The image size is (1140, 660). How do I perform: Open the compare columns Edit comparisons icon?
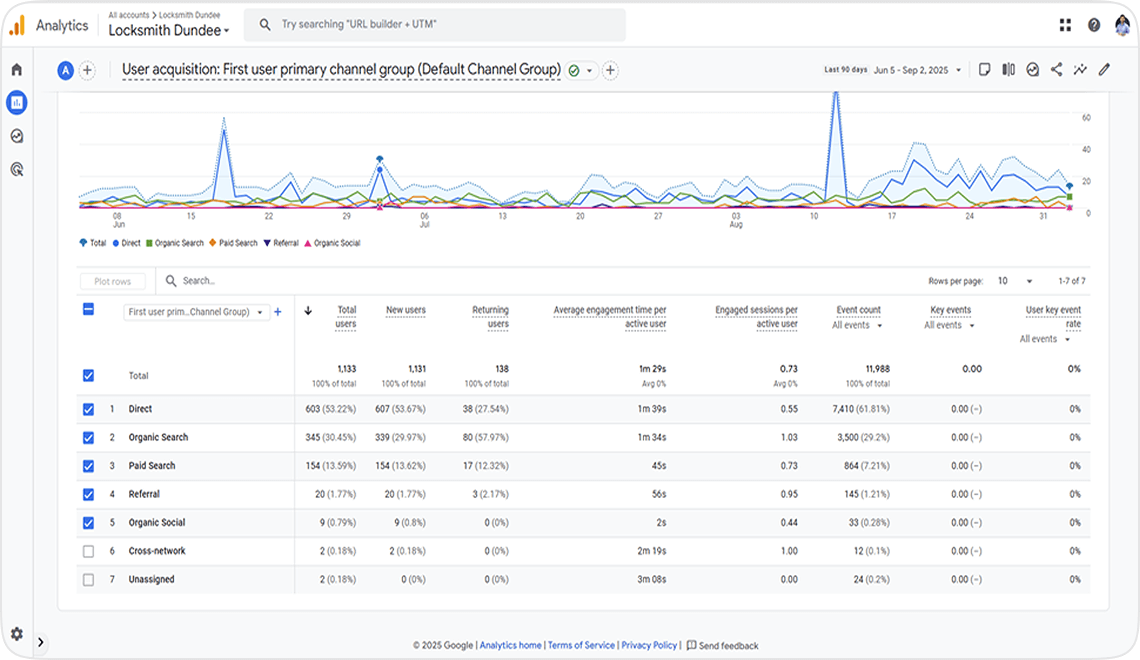click(1008, 70)
